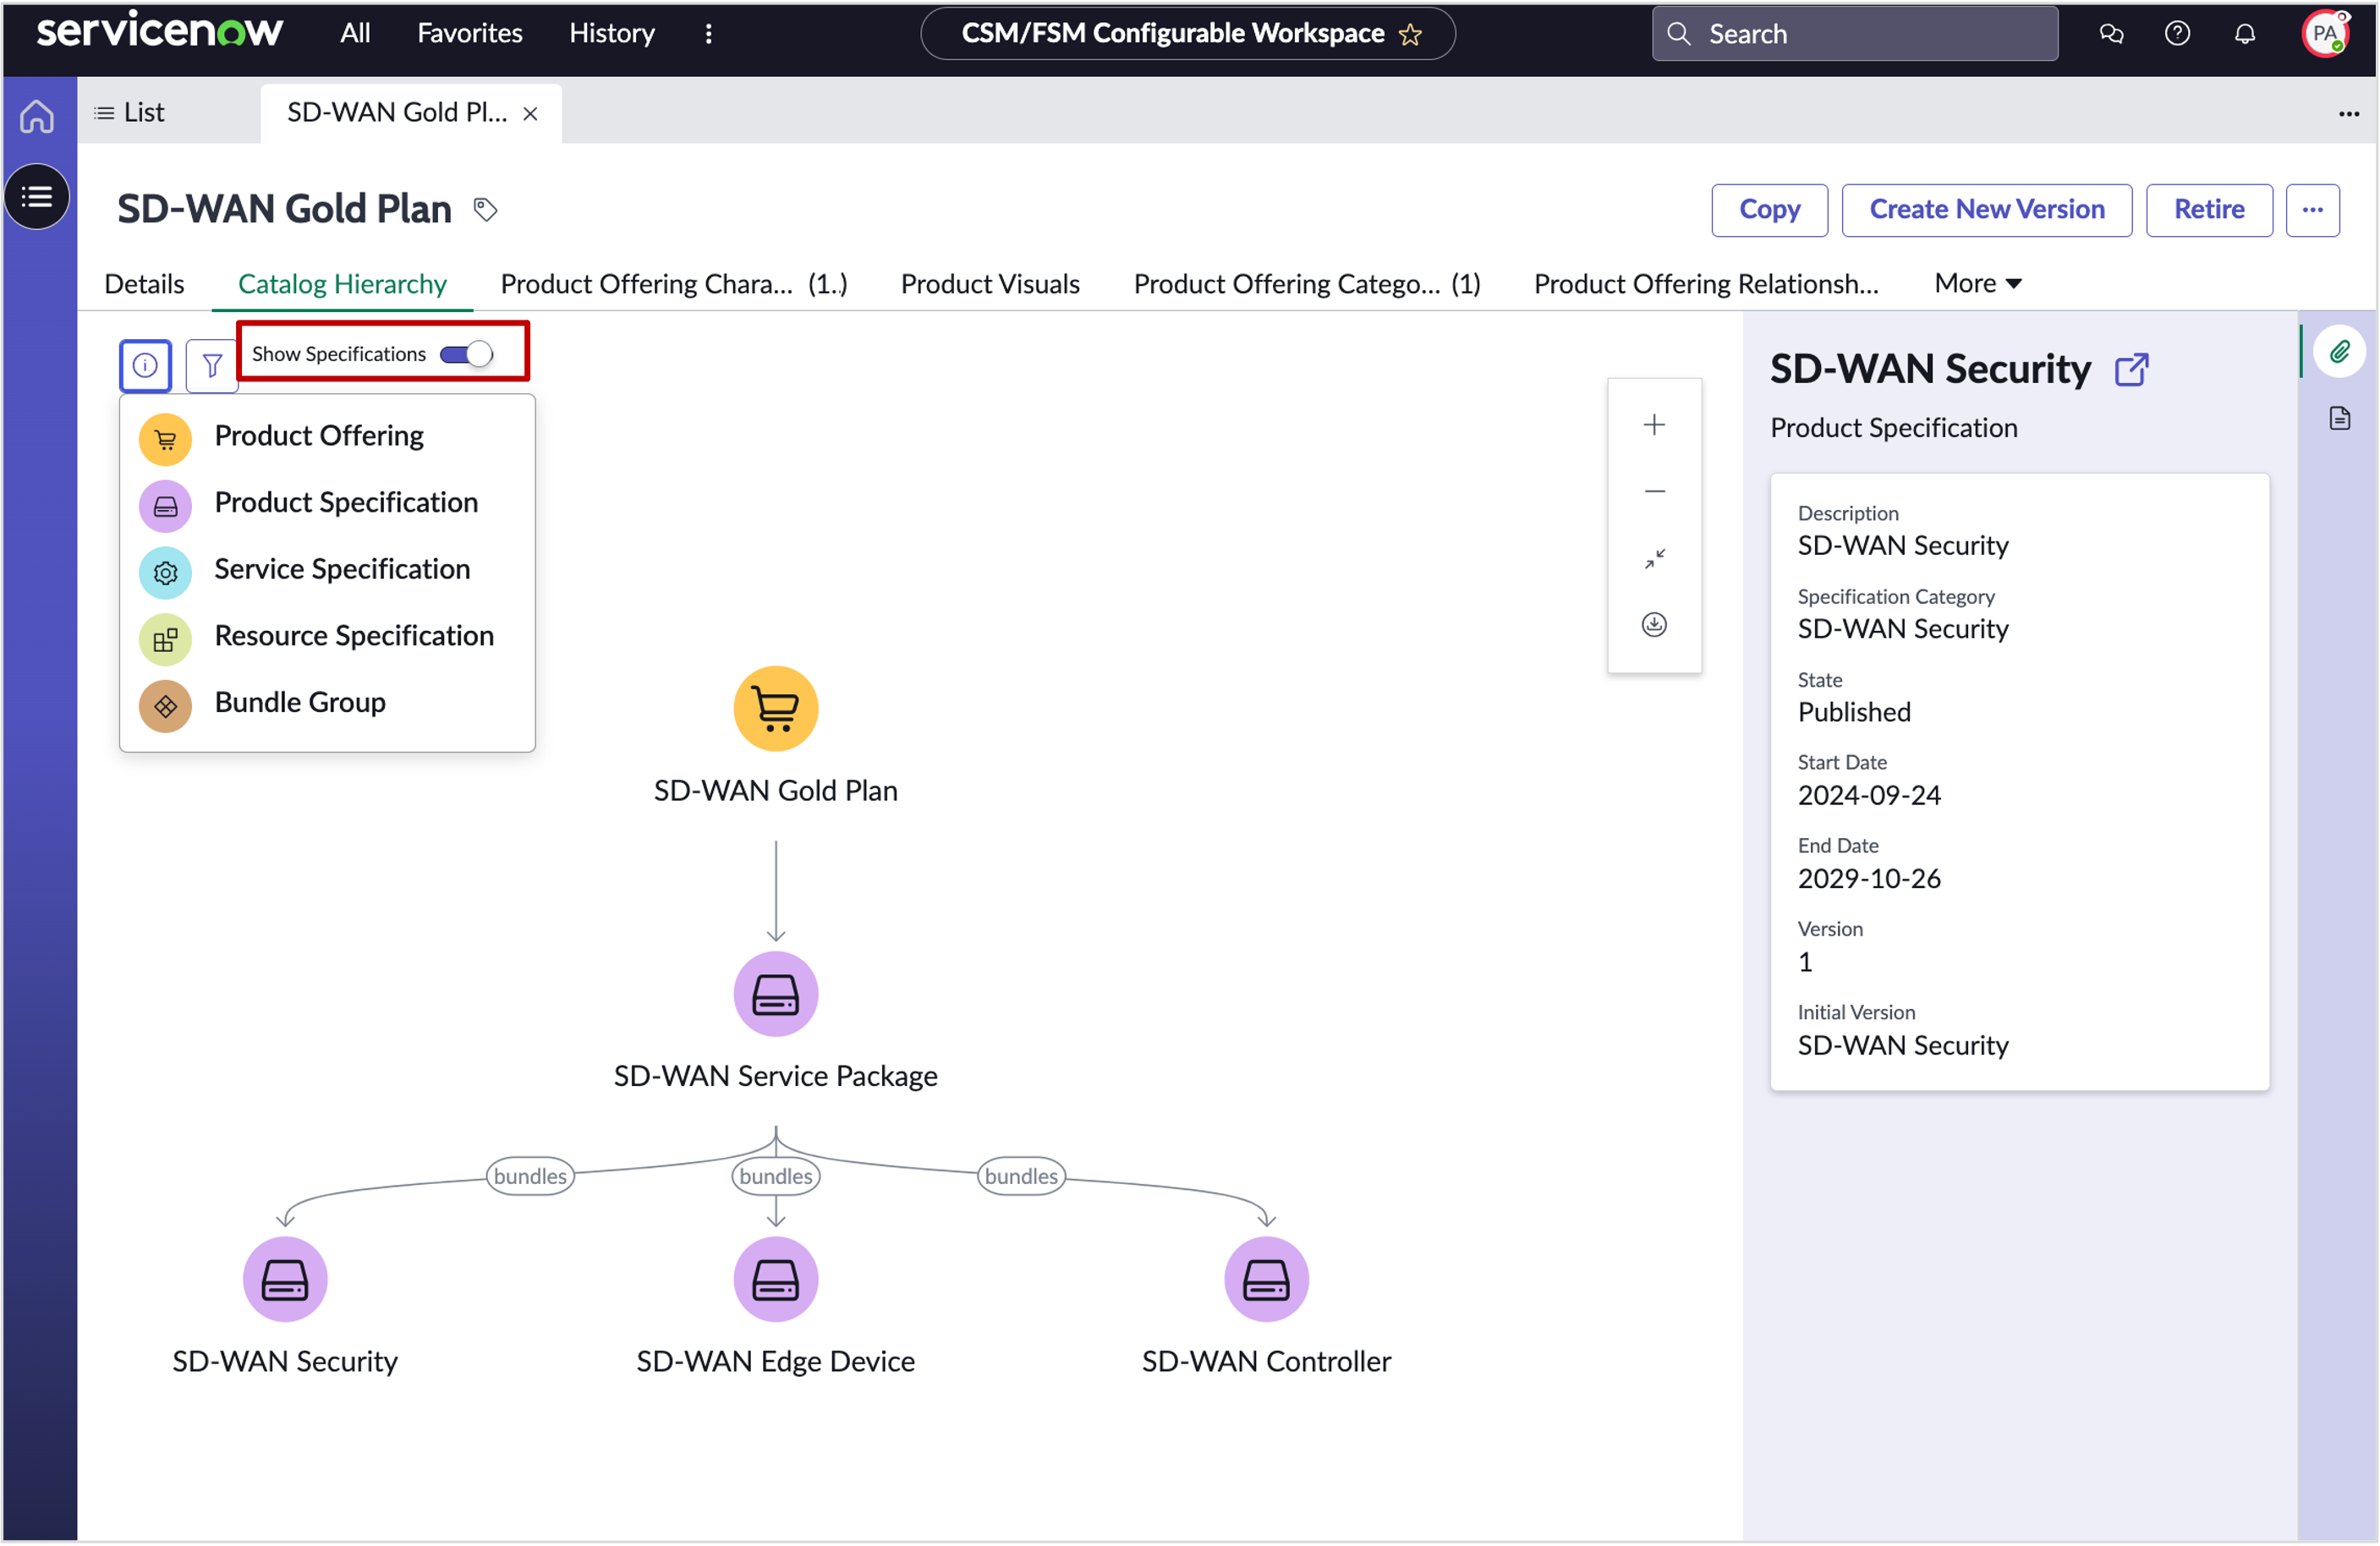This screenshot has height=1546, width=2380.
Task: Toggle the legend info icon
Action: 145,365
